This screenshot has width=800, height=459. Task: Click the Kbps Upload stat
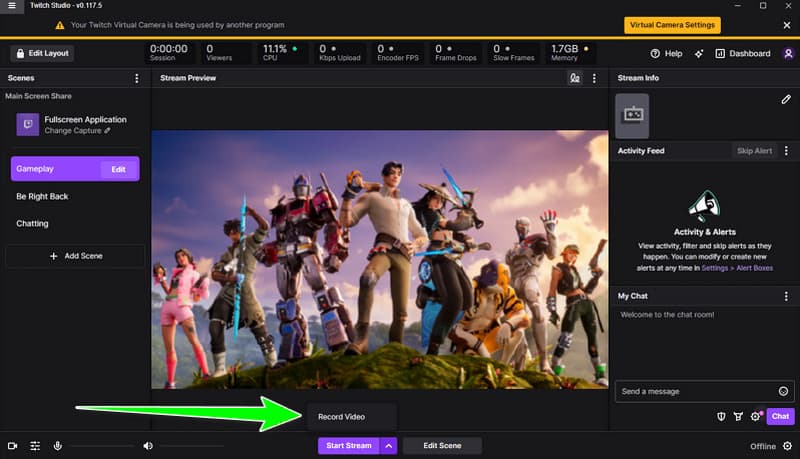coord(340,53)
